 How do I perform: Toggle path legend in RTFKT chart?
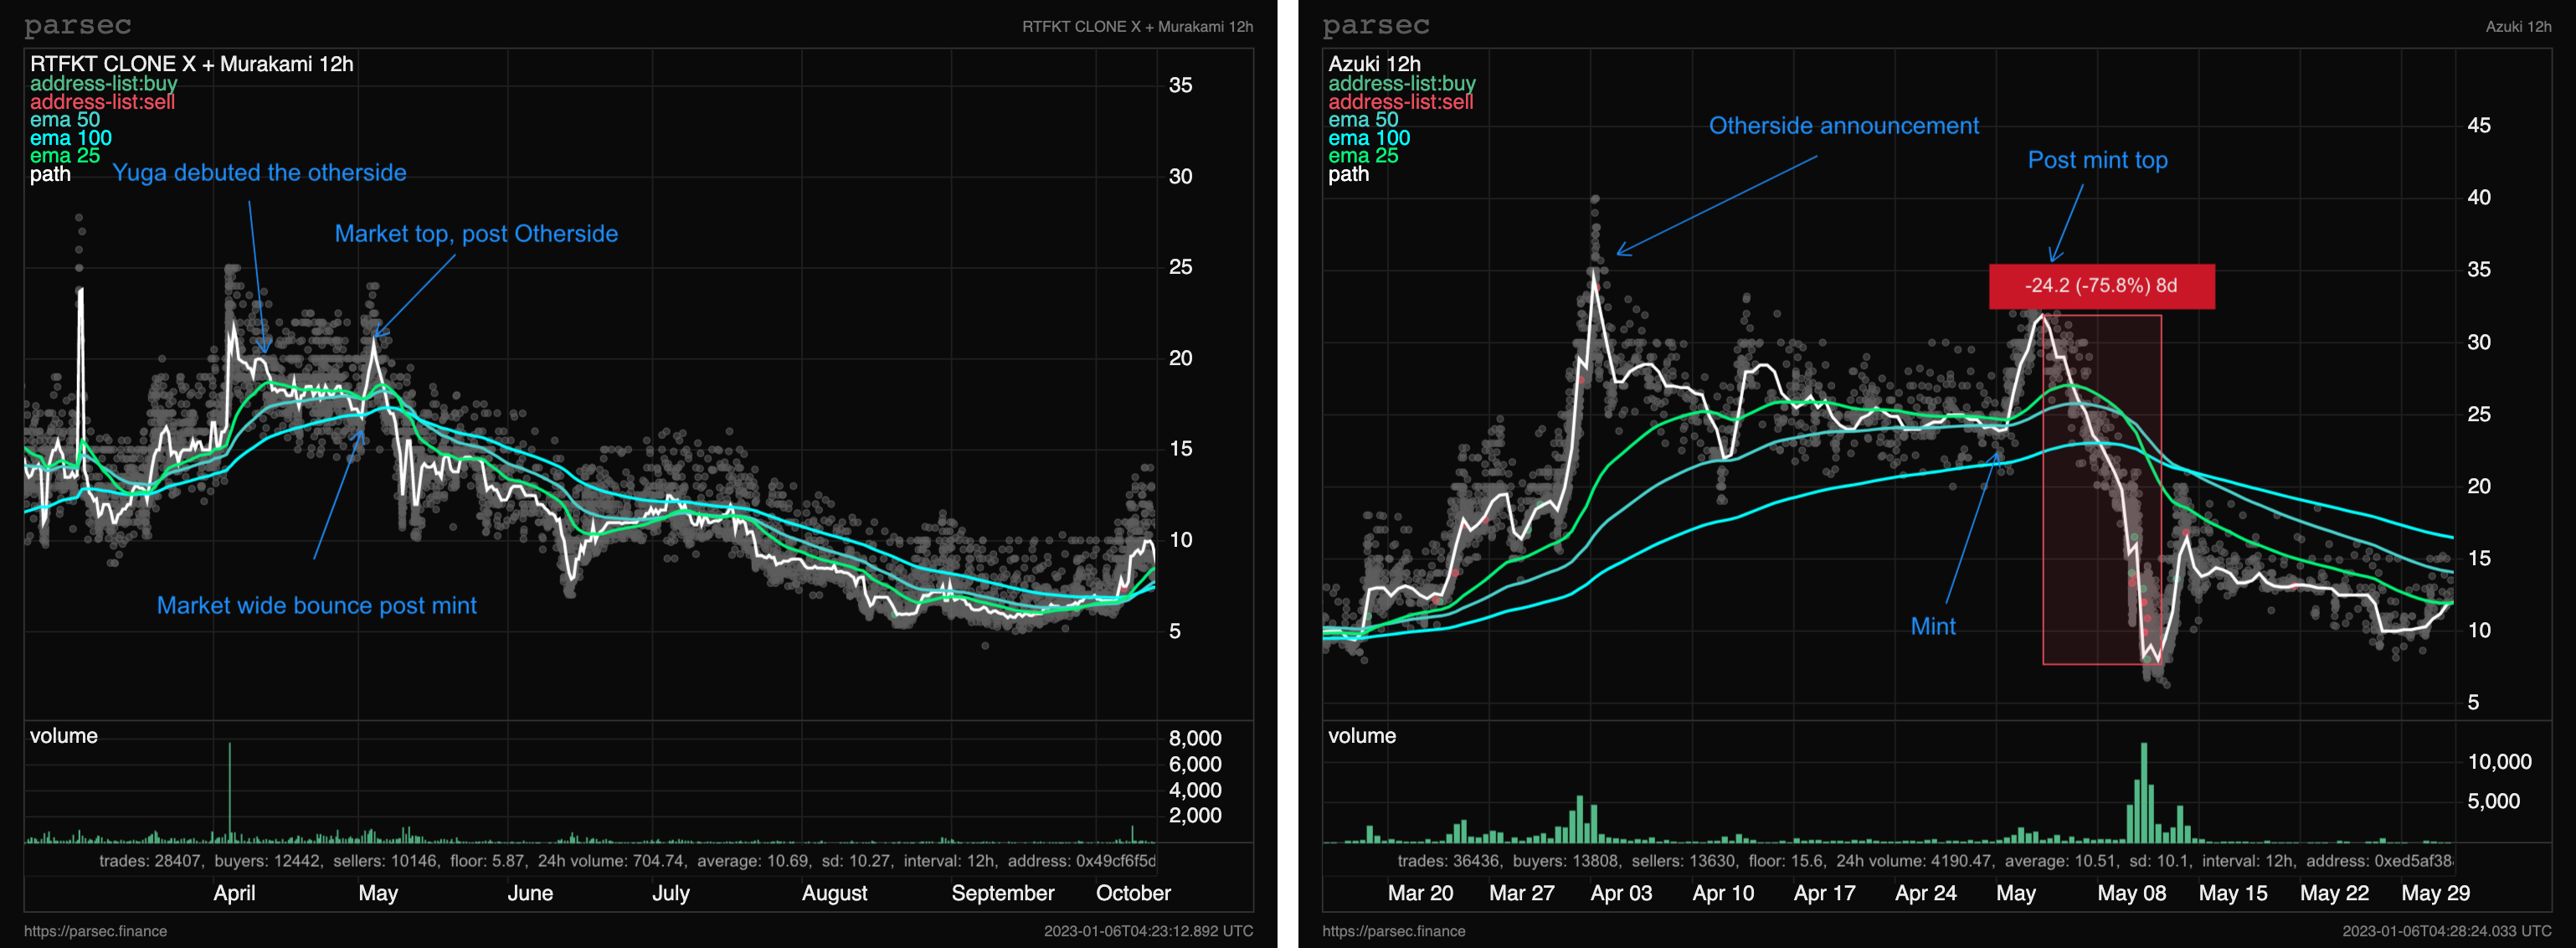pos(50,174)
